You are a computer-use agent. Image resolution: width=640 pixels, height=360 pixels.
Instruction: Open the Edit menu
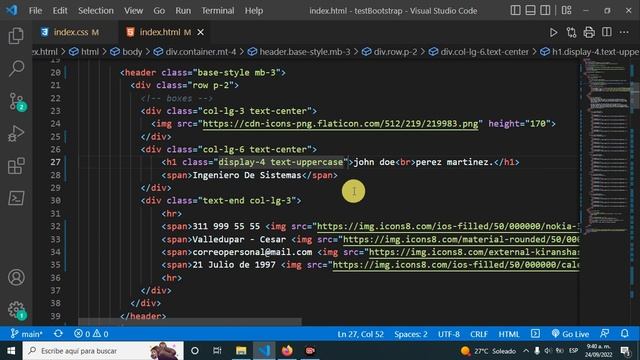pyautogui.click(x=60, y=11)
